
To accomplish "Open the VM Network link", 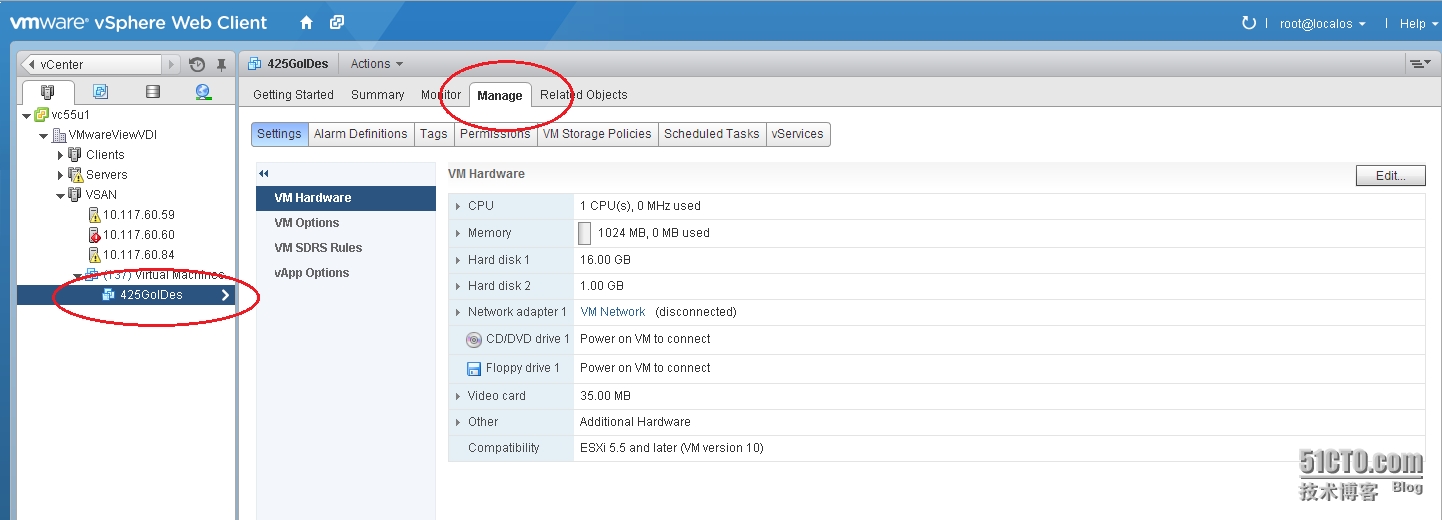I will click(x=613, y=312).
